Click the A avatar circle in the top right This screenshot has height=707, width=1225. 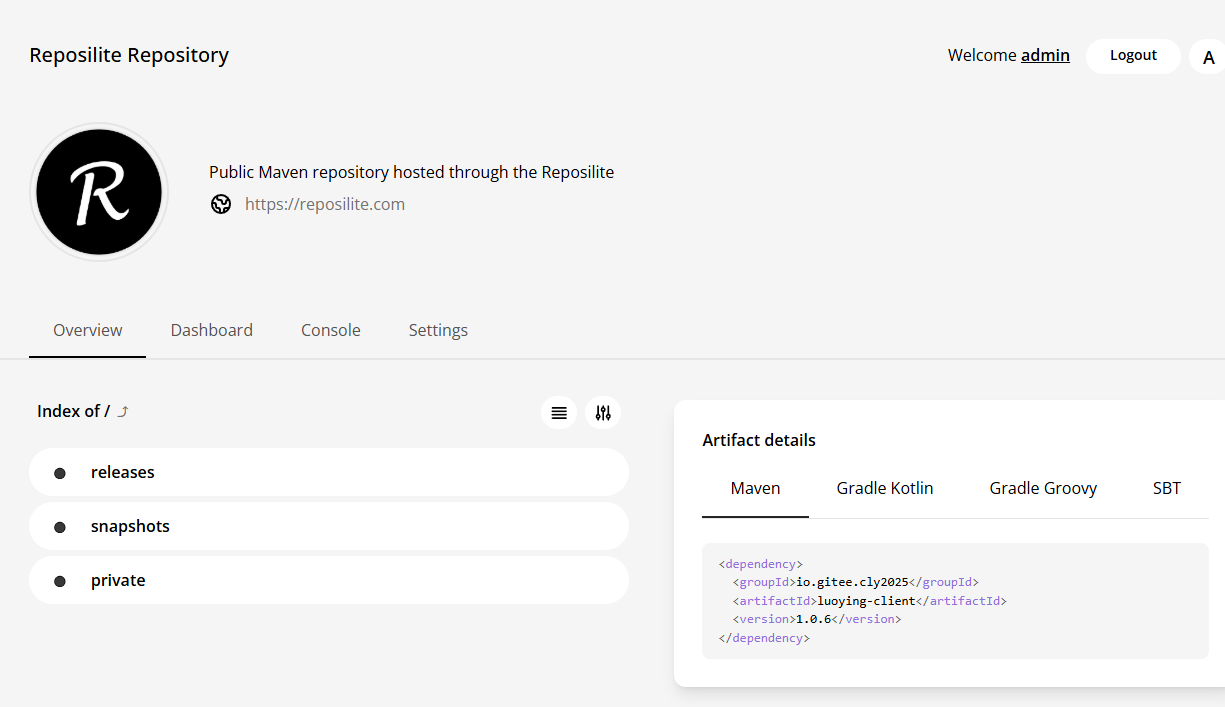coord(1209,57)
